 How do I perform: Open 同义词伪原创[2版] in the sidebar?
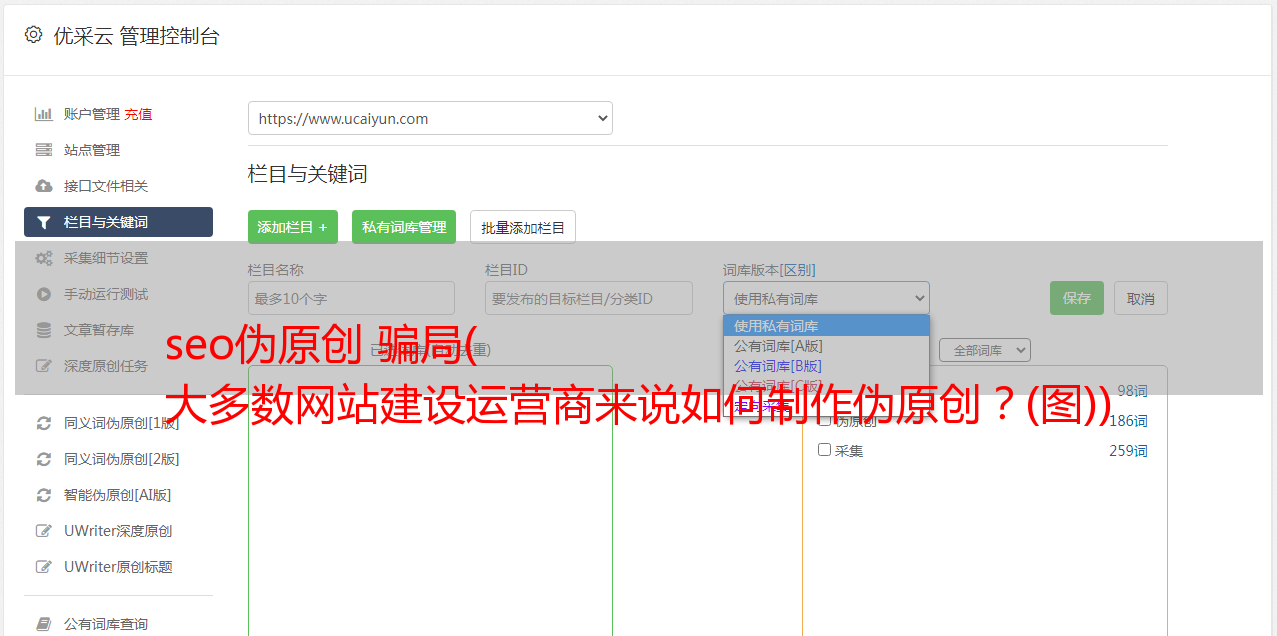pos(121,459)
